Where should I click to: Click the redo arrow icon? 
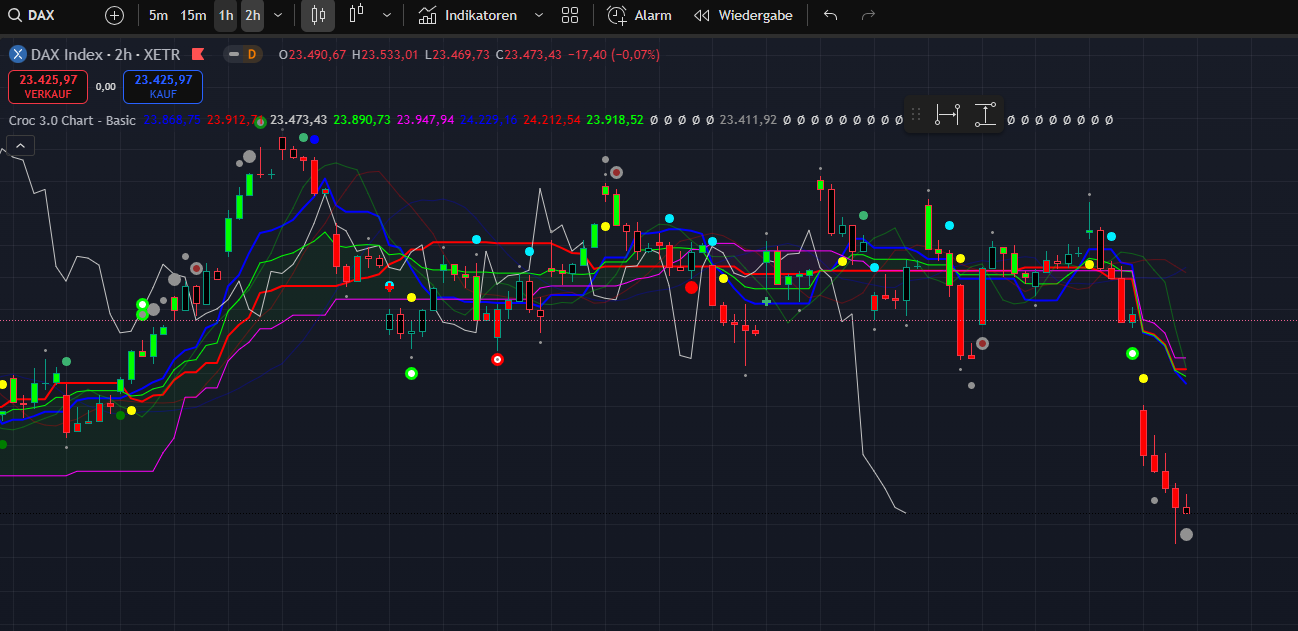tap(868, 16)
